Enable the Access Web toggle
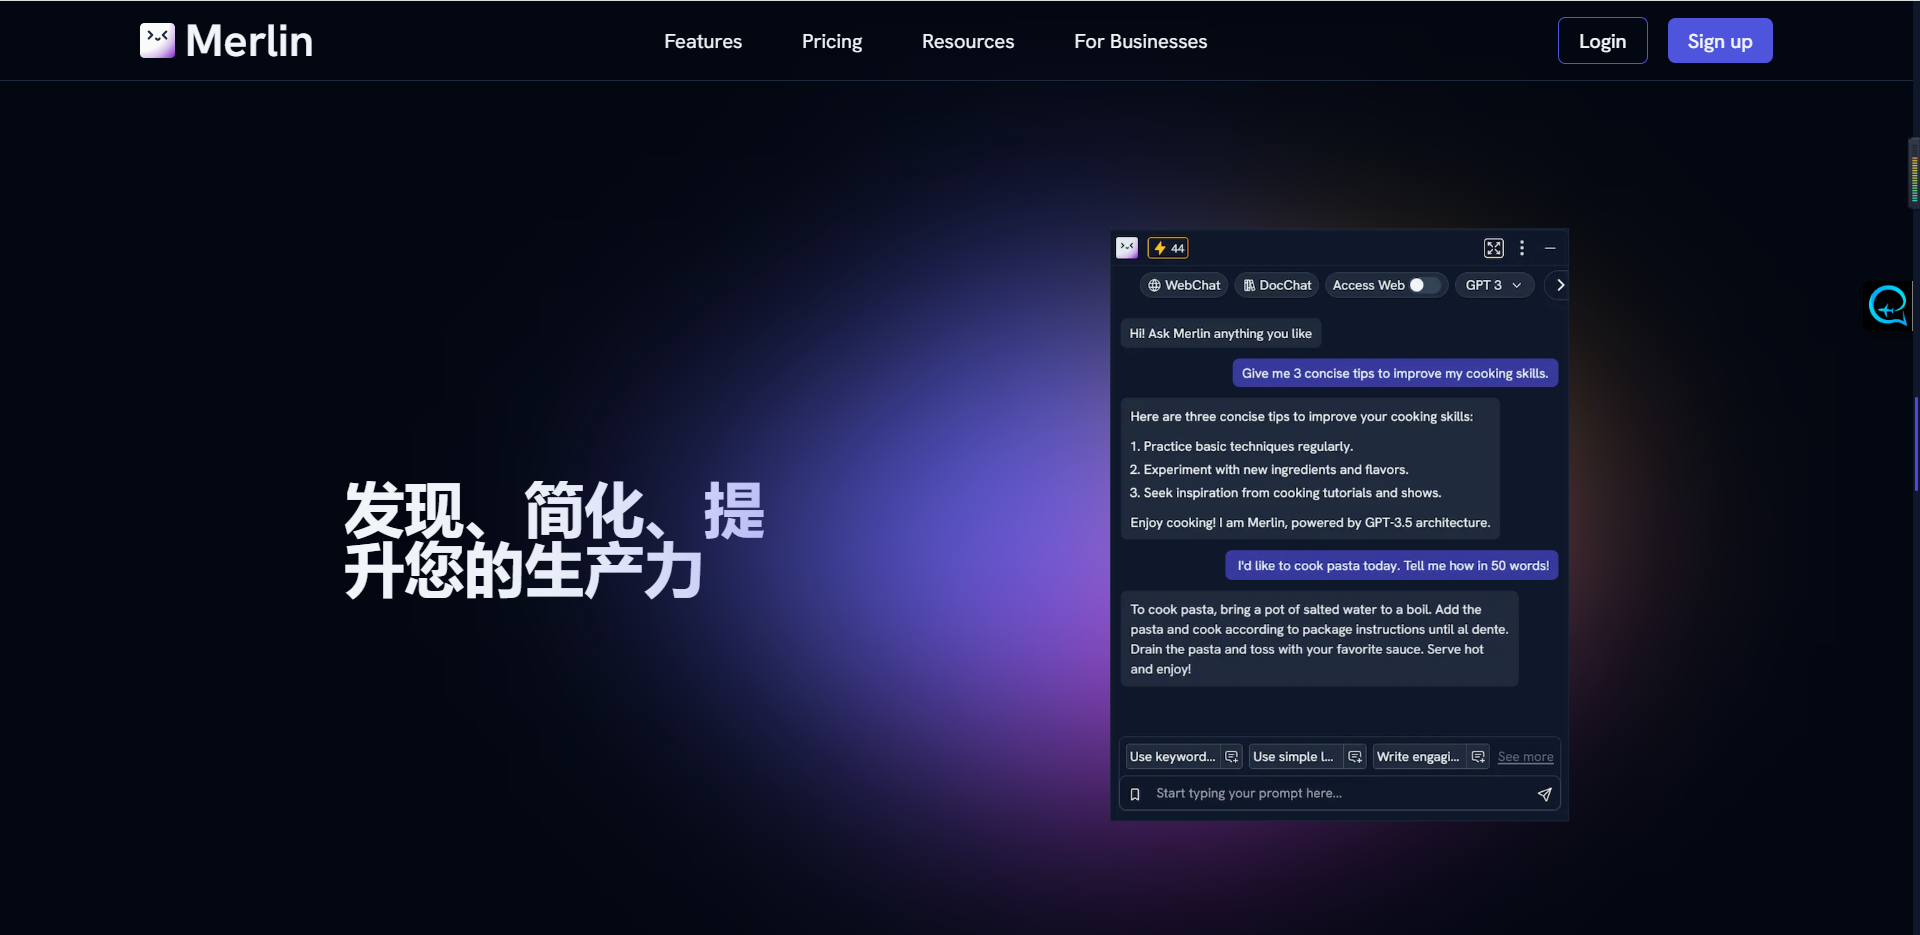The width and height of the screenshot is (1920, 935). [1427, 285]
